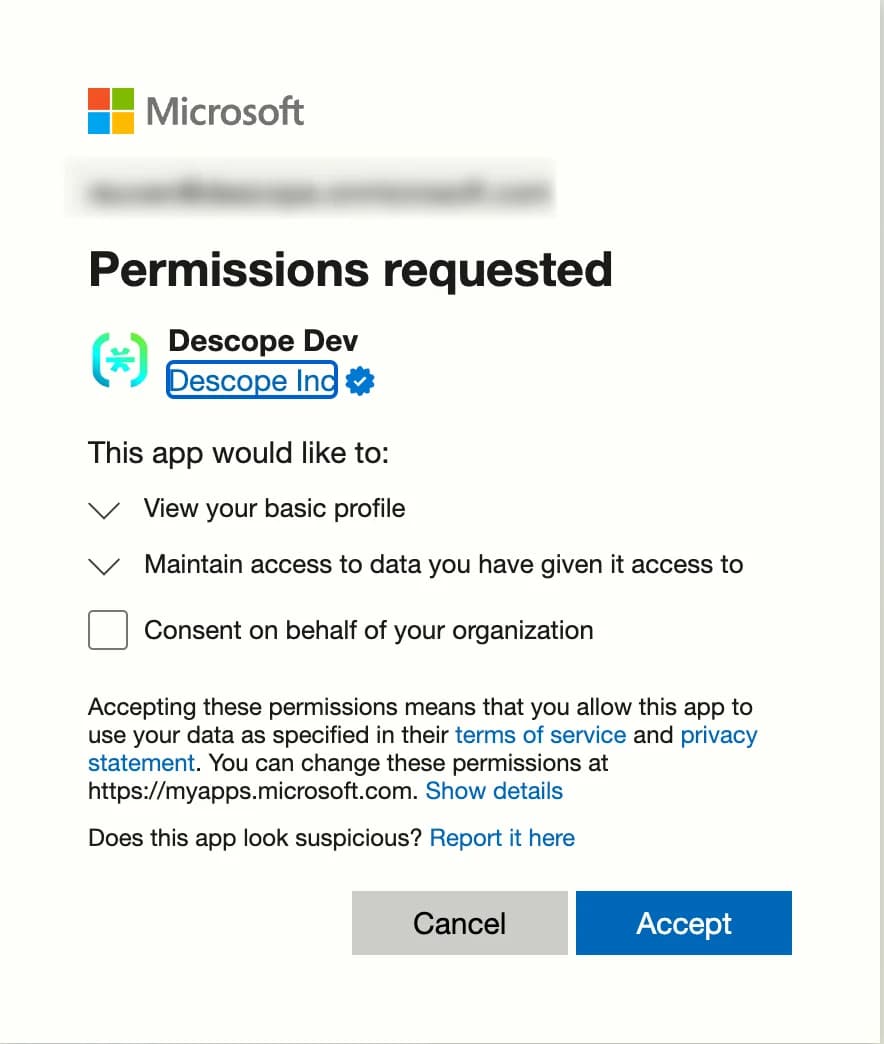The image size is (884, 1044).
Task: Click the blue verified publisher badge
Action: [360, 380]
